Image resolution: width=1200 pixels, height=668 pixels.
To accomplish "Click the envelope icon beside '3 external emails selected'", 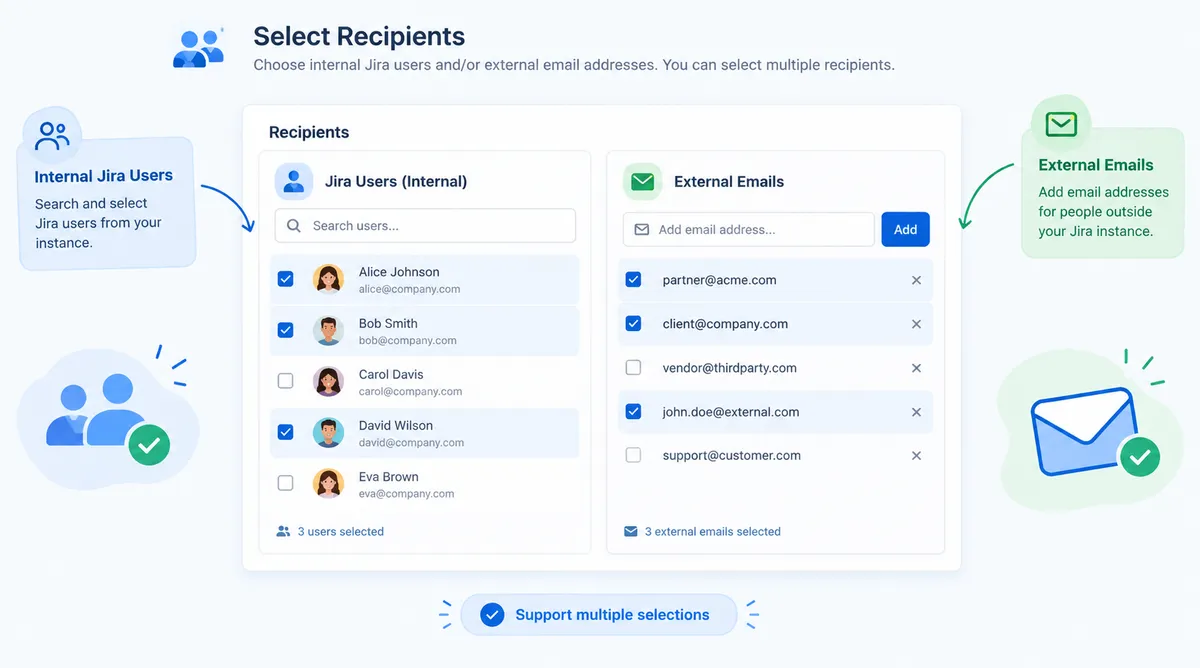I will pos(630,532).
